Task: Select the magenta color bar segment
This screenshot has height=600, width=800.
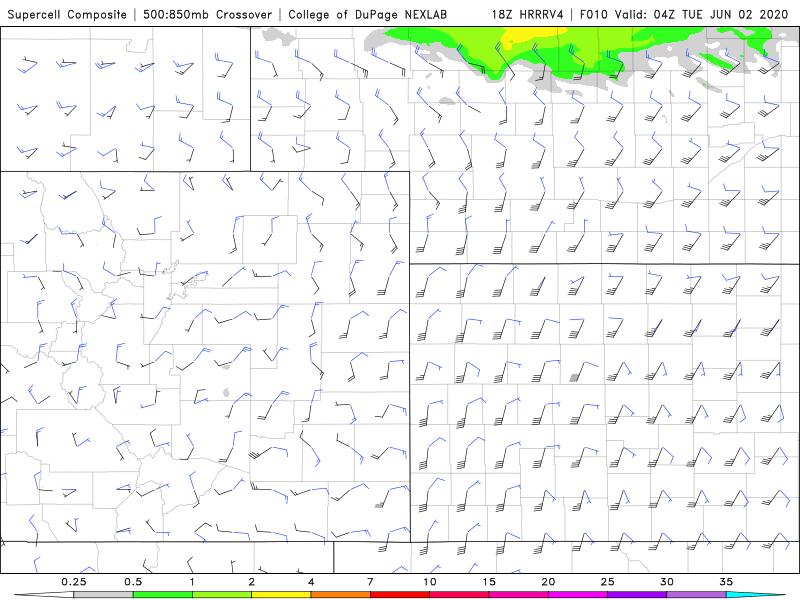Action: point(578,595)
